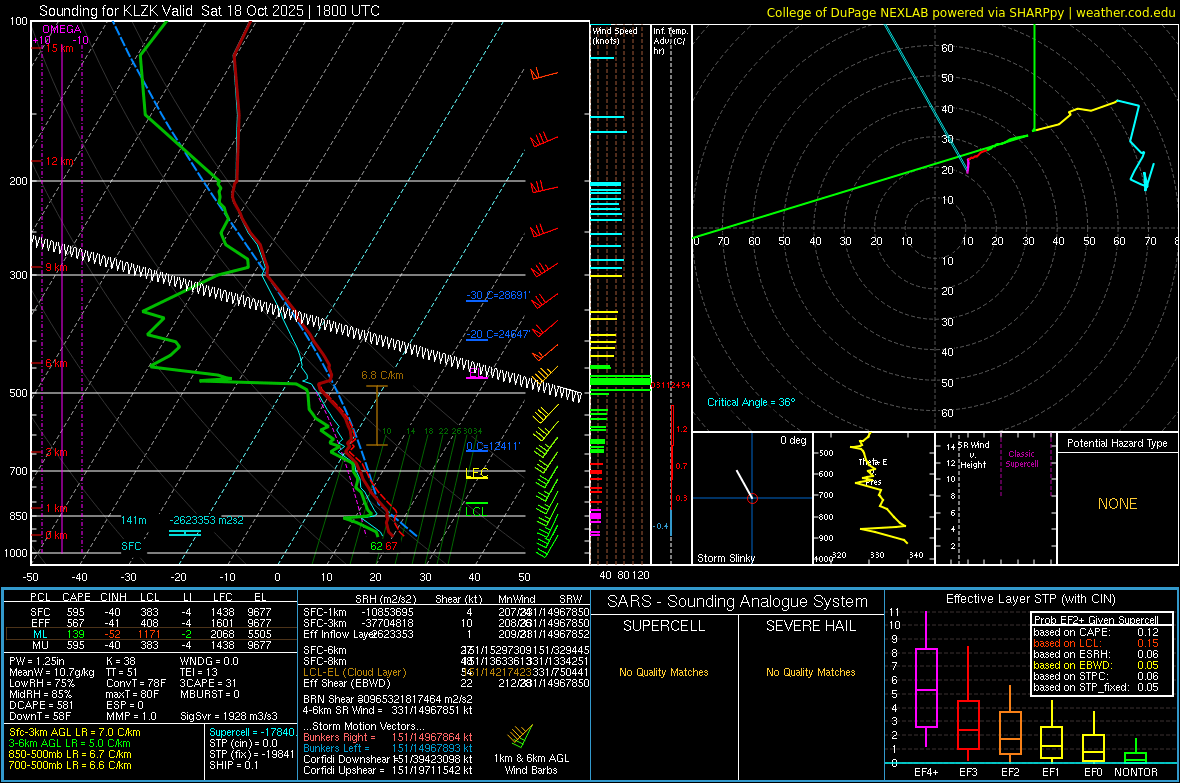Click the 'SRH (m2/s2)' column header
Screen dimensions: 1180x783
[386, 599]
